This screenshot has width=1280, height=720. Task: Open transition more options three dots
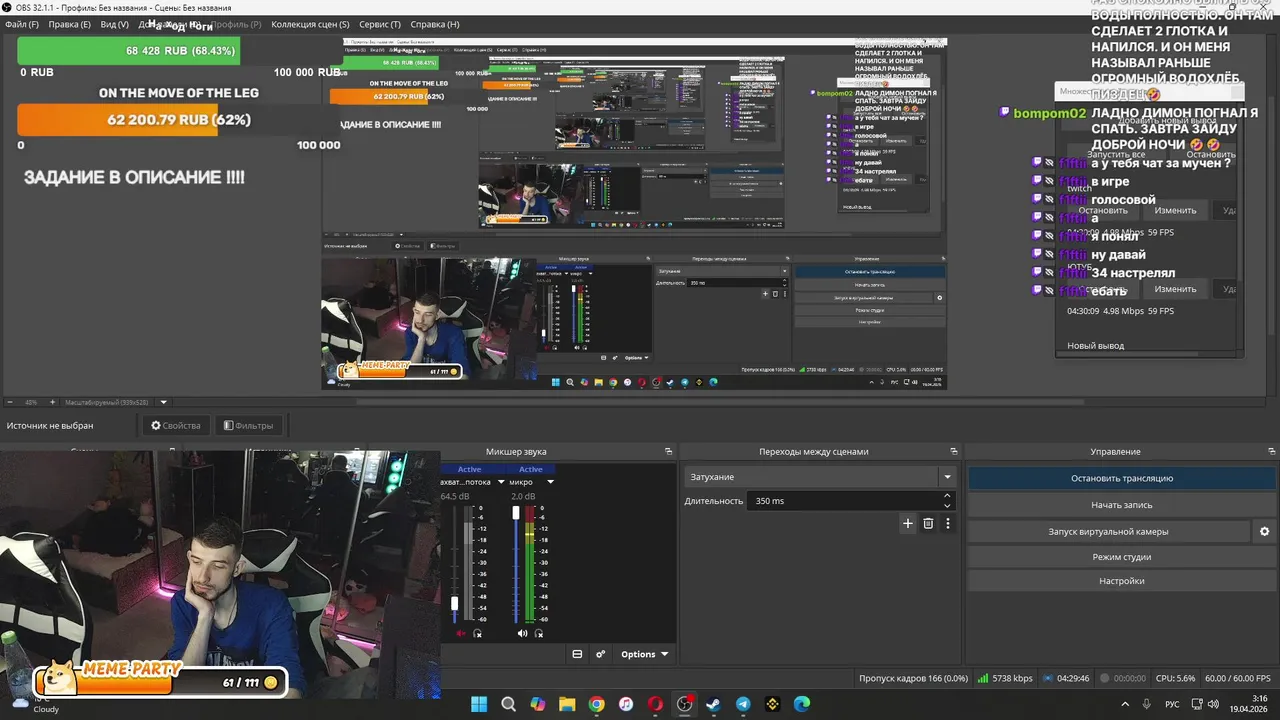(x=948, y=523)
